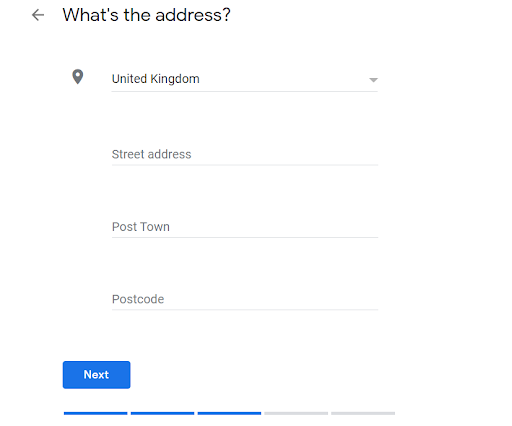
Task: Go back using the left arrow
Action: [38, 15]
